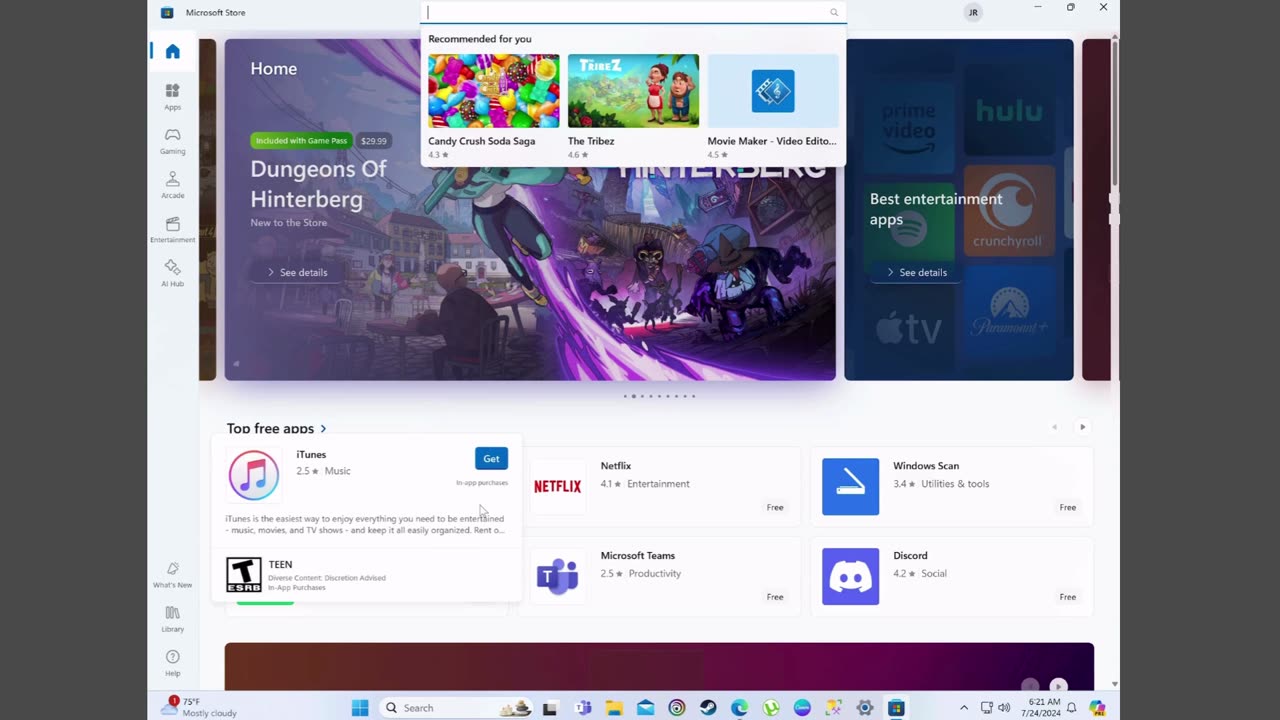Image resolution: width=1280 pixels, height=720 pixels.
Task: Click the search magnifier icon in the search box
Action: click(x=834, y=12)
